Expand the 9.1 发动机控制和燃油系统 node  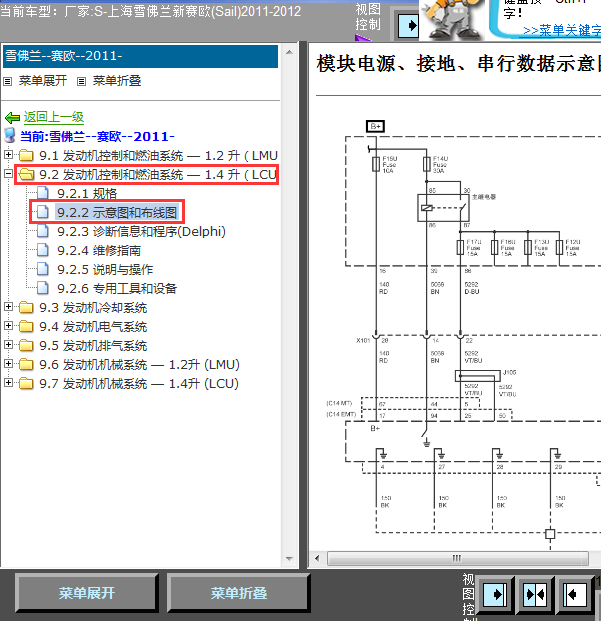(8, 154)
